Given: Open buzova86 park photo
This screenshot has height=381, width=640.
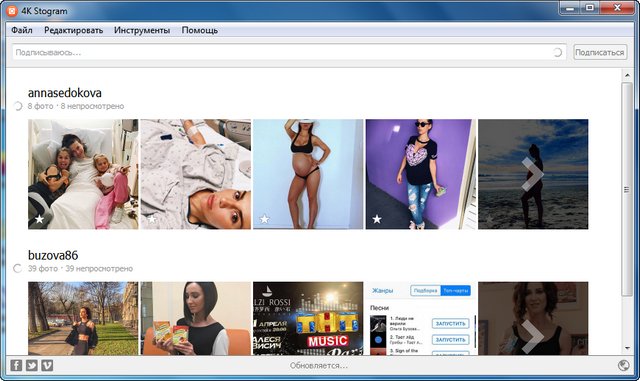Looking at the screenshot, I should click(83, 318).
